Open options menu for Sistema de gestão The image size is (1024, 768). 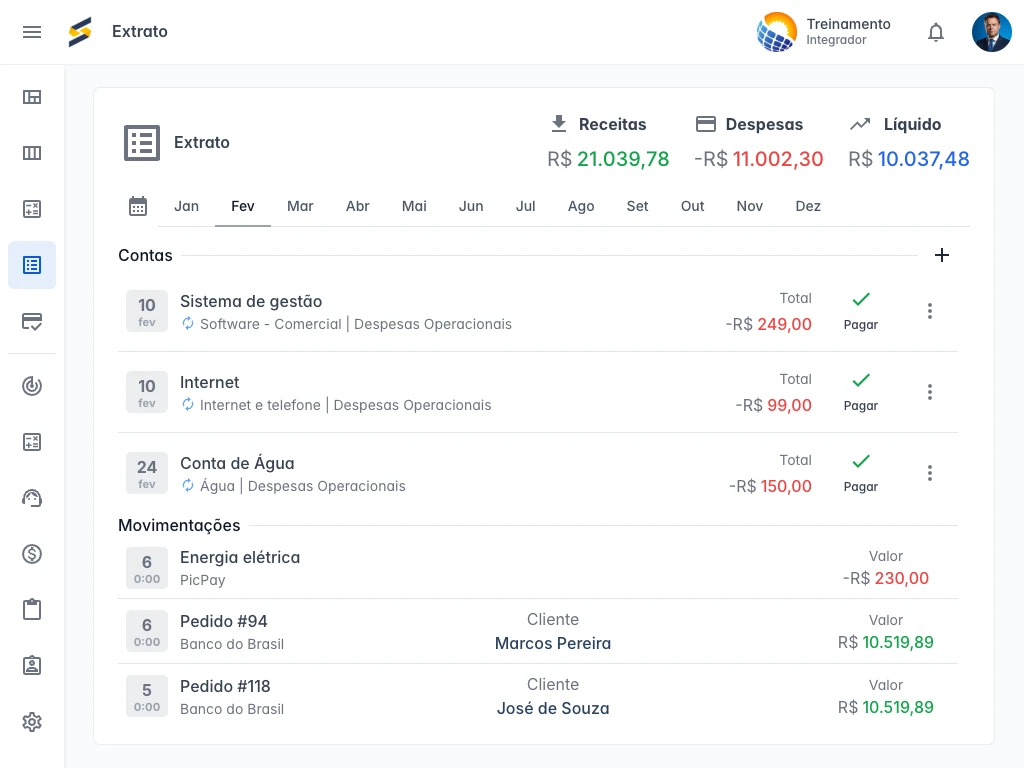tap(930, 311)
